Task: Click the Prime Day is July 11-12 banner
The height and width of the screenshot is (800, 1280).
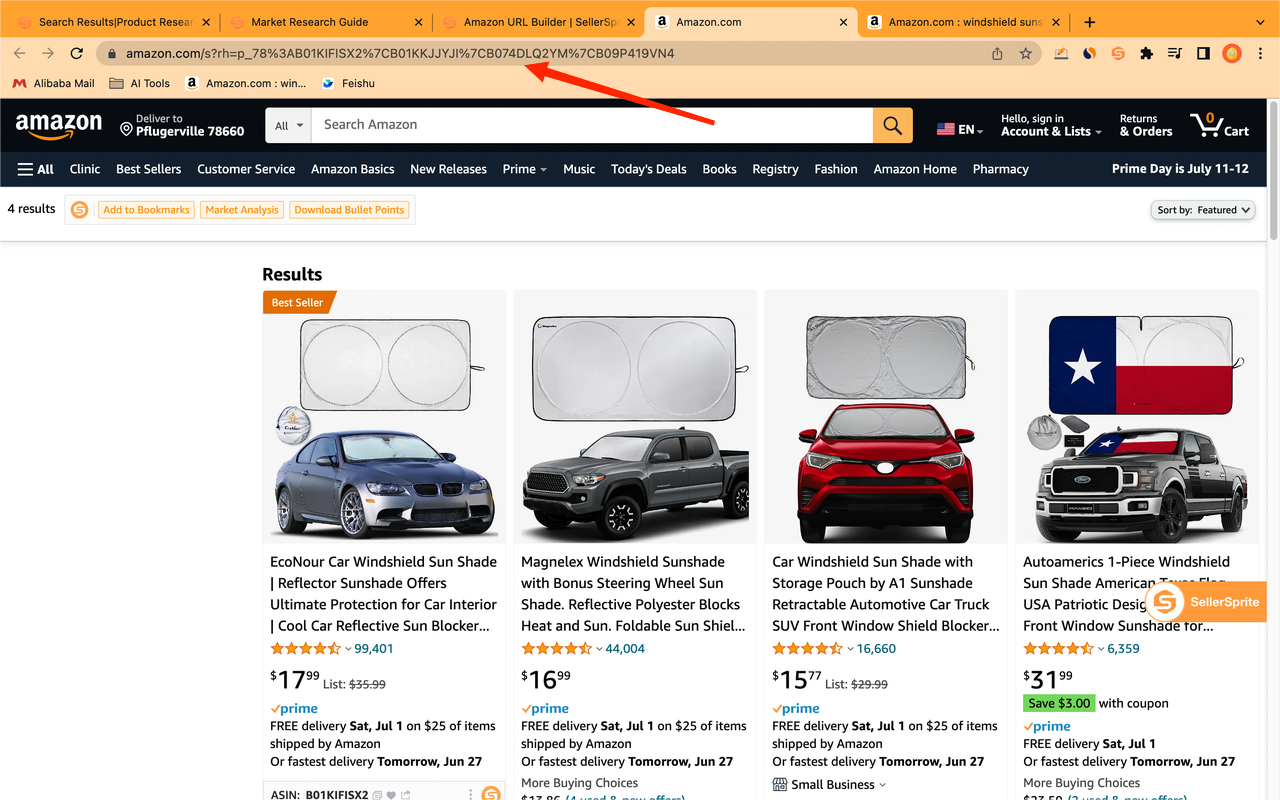Action: 1180,169
